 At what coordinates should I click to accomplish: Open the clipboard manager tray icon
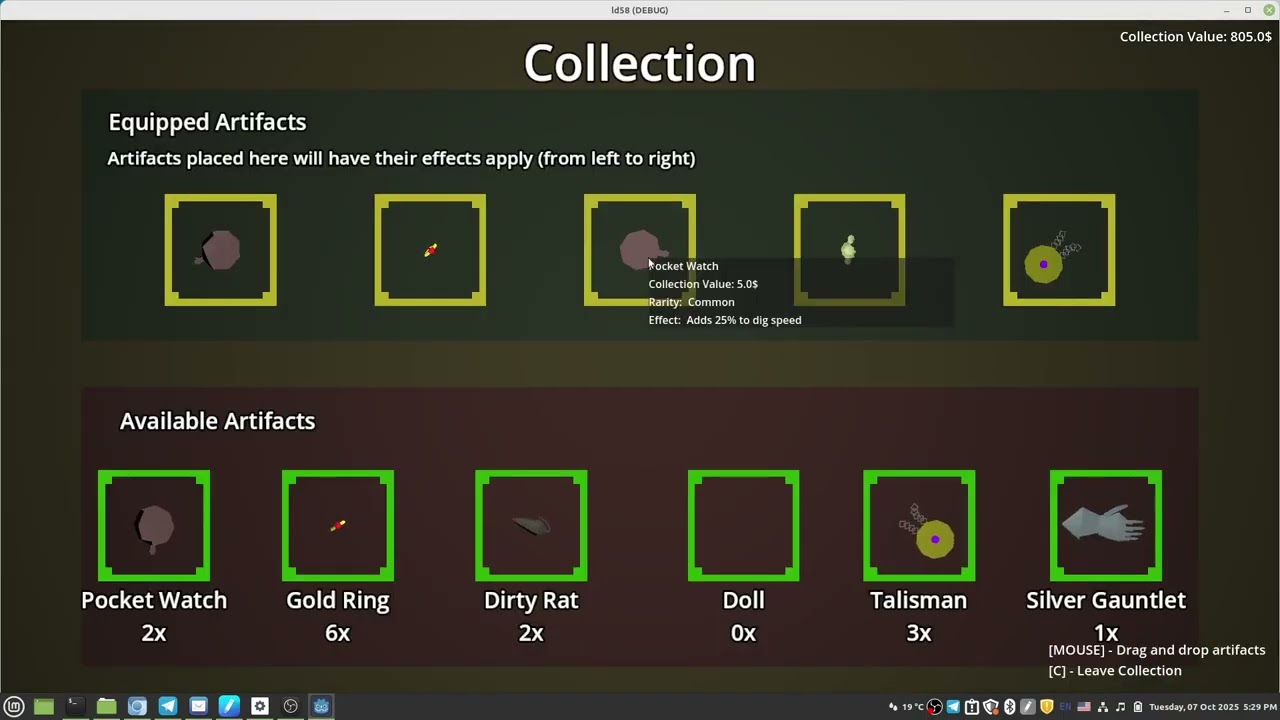[972, 707]
